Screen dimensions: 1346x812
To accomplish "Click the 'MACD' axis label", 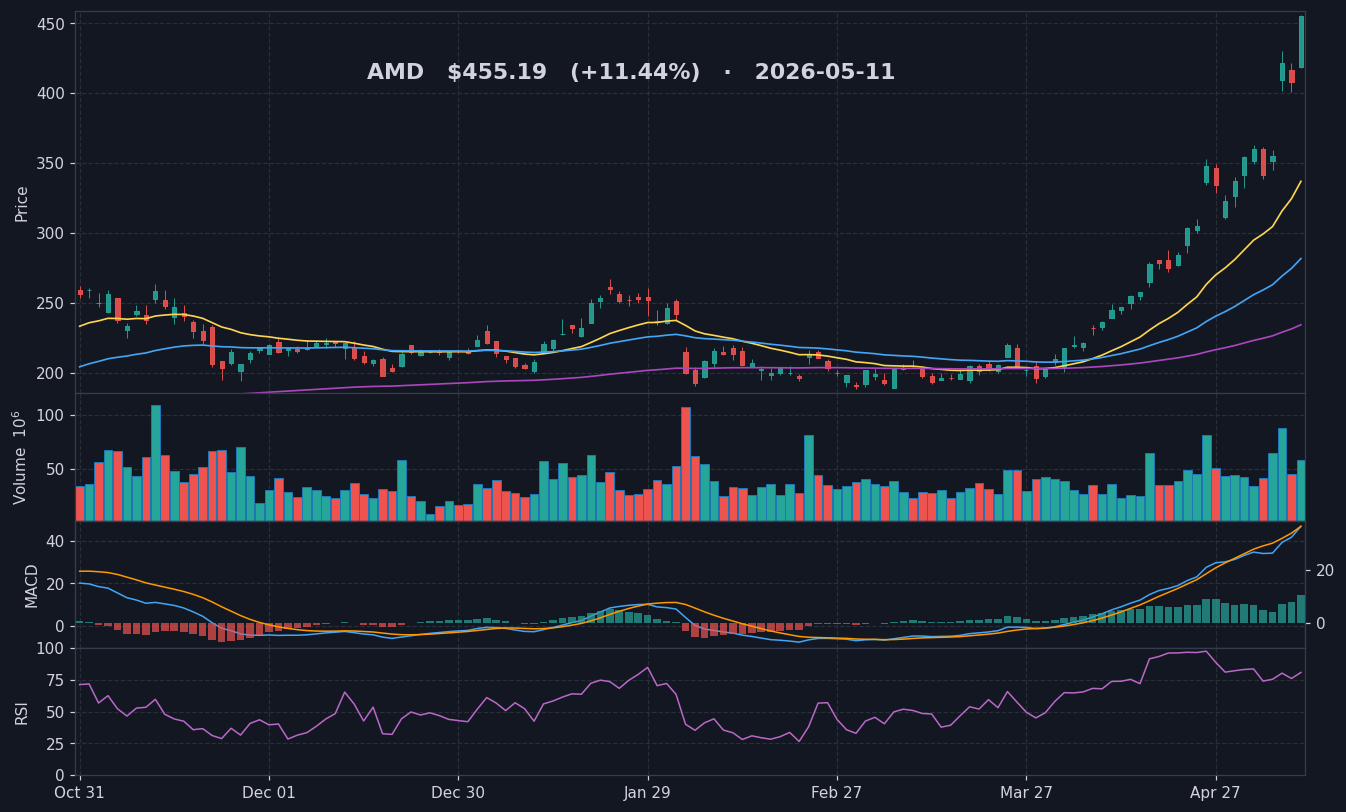I will tap(32, 586).
